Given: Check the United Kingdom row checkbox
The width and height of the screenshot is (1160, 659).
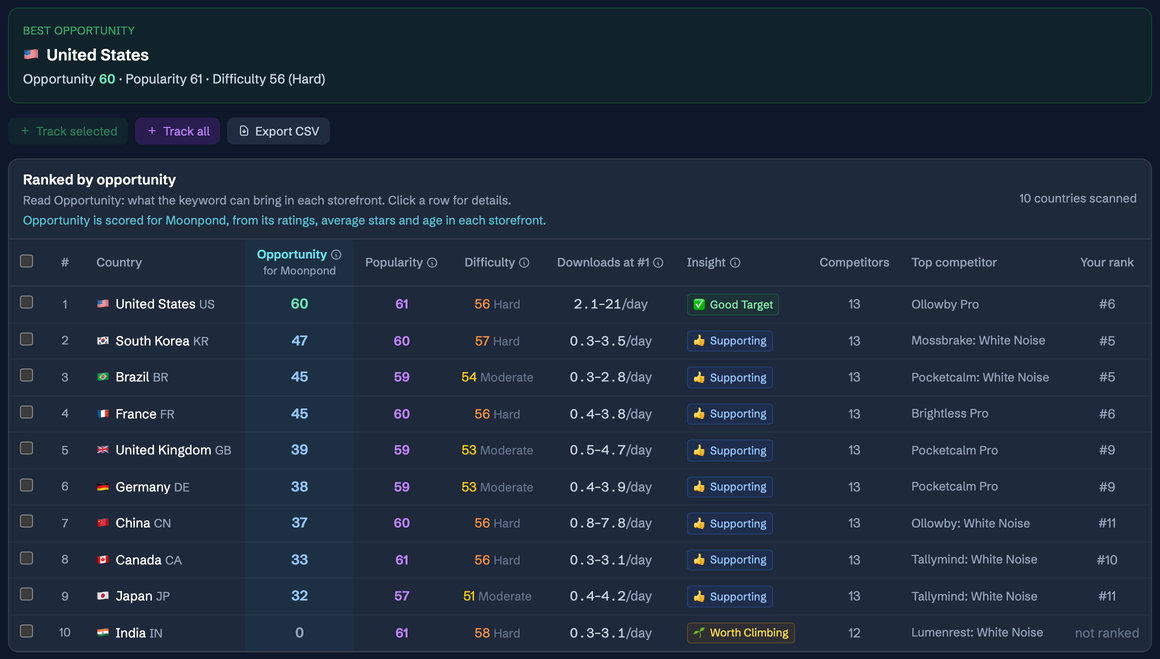Looking at the screenshot, I should [x=27, y=448].
